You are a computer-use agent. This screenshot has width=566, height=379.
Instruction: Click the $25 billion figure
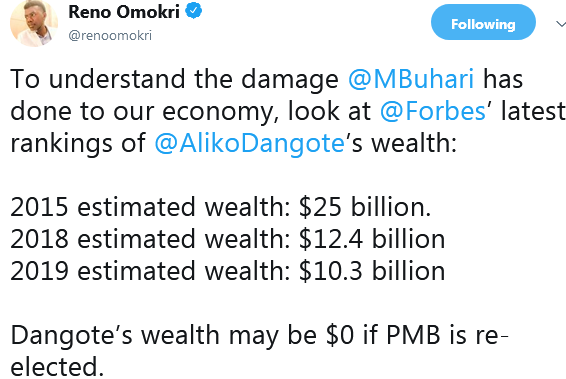(365, 207)
